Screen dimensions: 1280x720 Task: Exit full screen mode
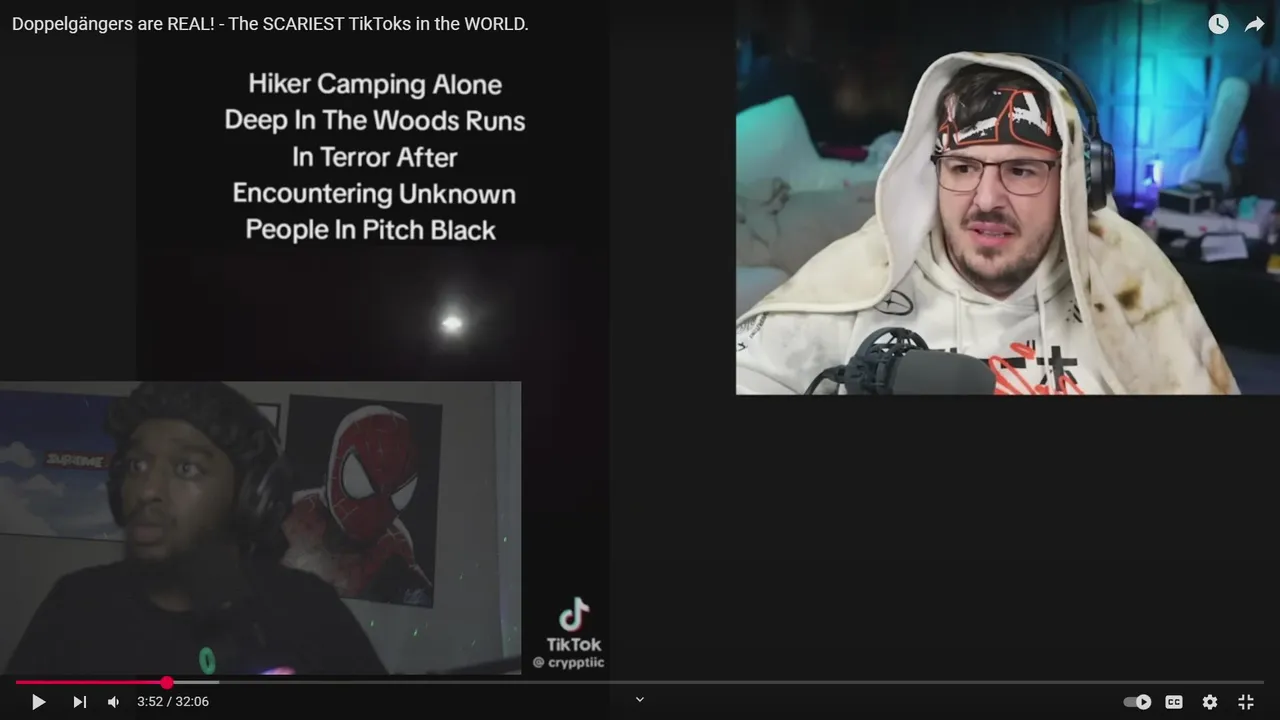click(x=1246, y=702)
